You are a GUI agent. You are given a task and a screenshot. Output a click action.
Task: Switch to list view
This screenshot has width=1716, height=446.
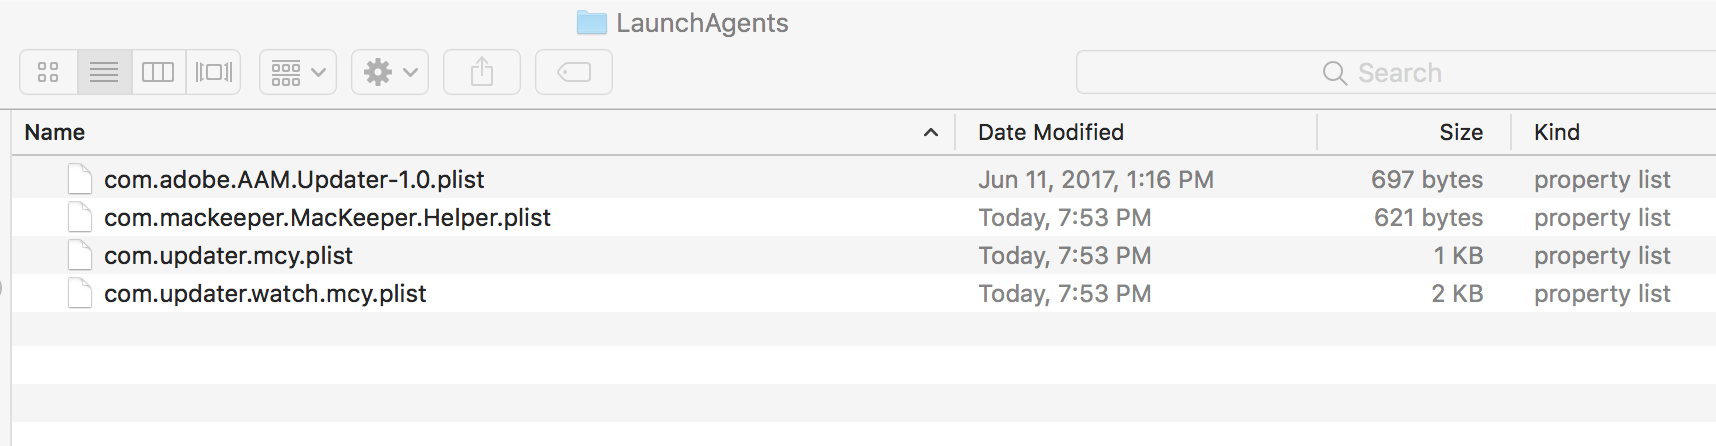(104, 72)
